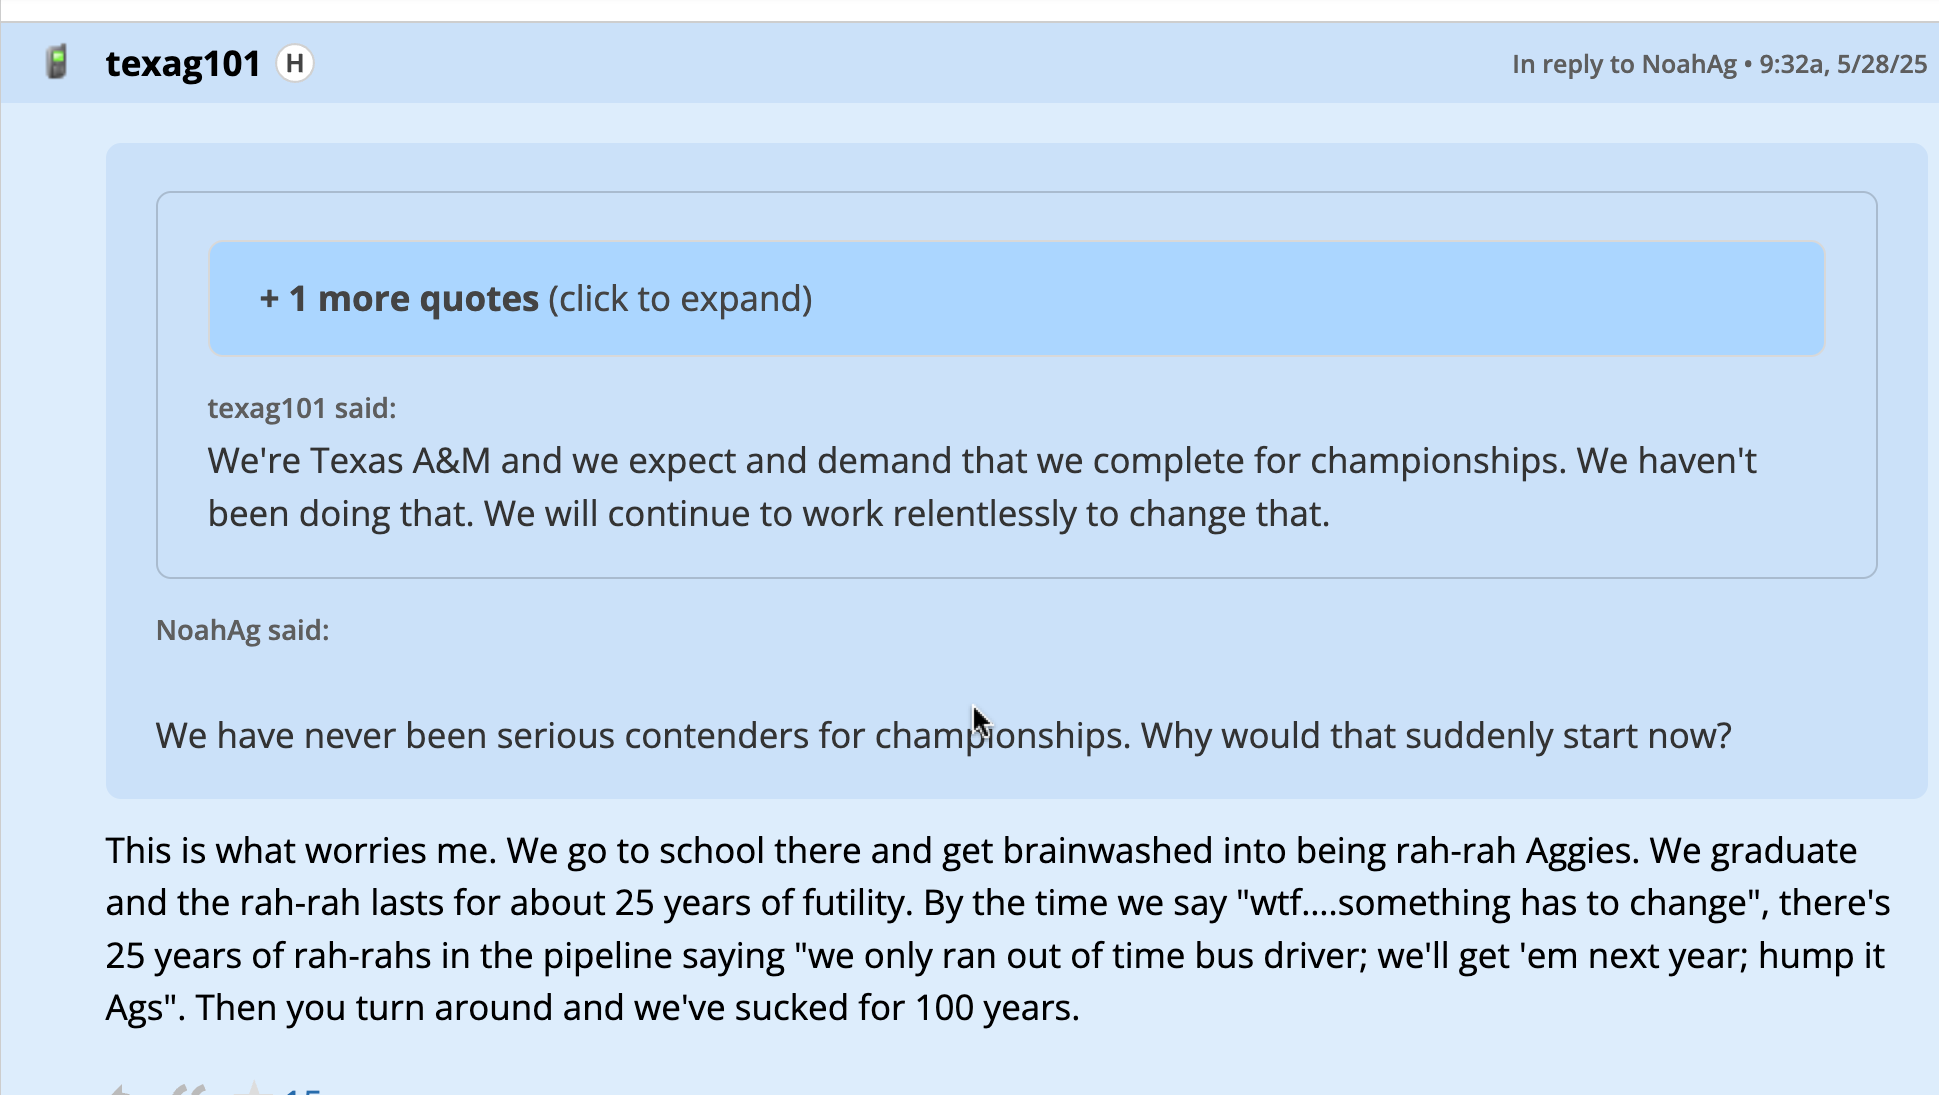Click the reply text starting 'This is what worries me'
Screen dimensions: 1939x1095
click(x=998, y=928)
